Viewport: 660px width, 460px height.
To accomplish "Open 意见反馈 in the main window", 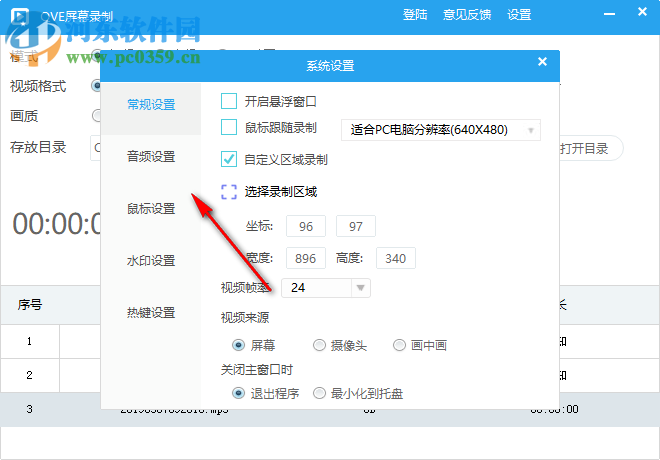I will (x=467, y=15).
